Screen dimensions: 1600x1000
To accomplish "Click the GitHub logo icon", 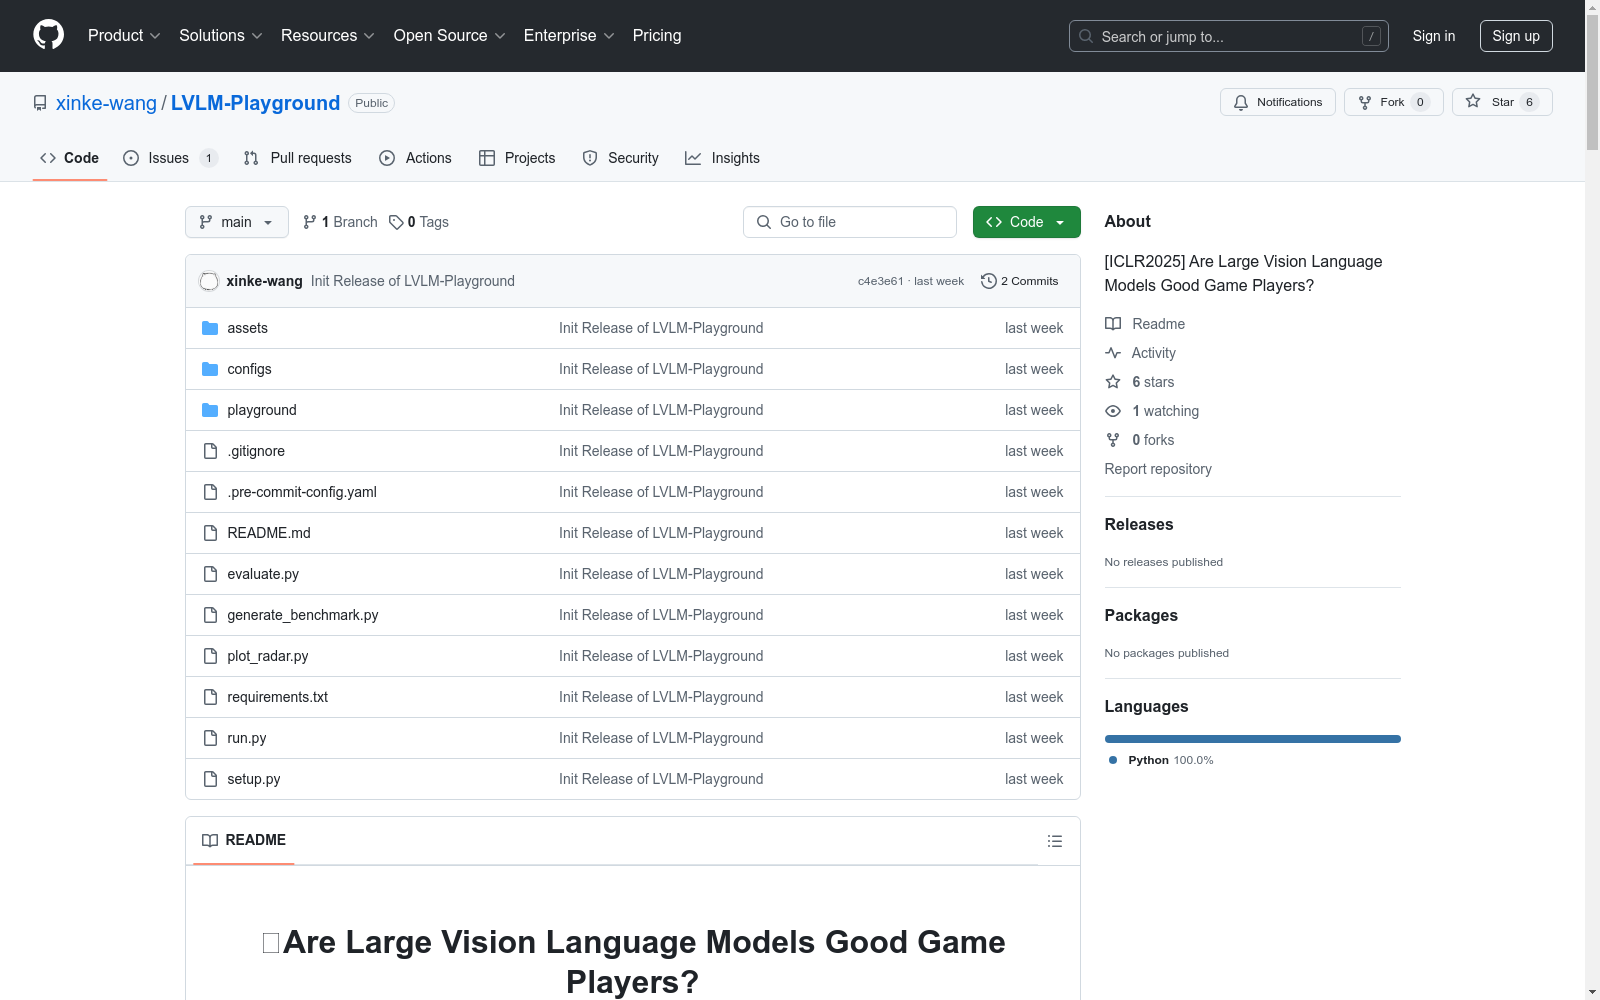I will pyautogui.click(x=48, y=35).
